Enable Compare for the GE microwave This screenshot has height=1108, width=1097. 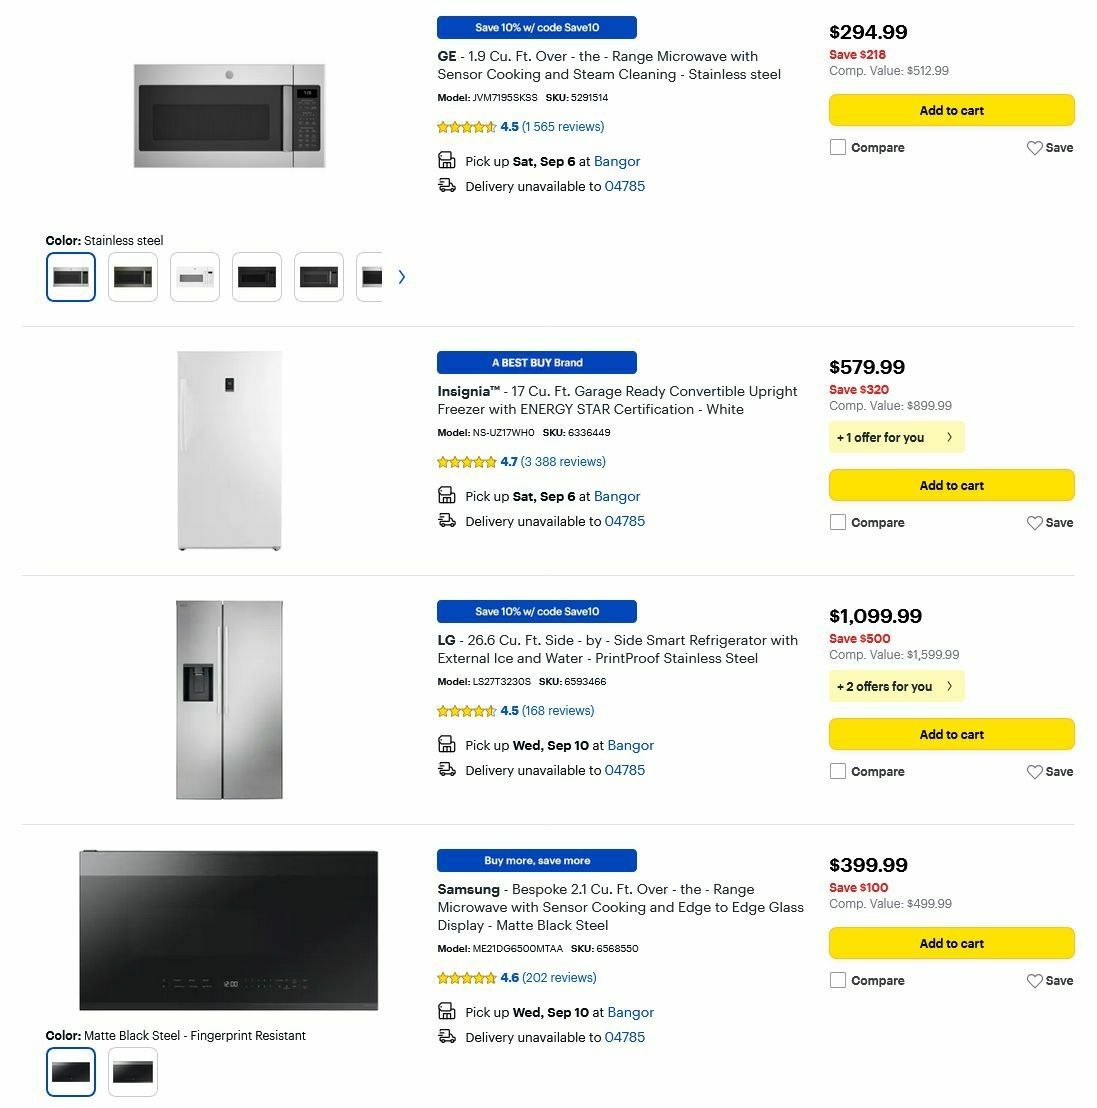tap(837, 147)
